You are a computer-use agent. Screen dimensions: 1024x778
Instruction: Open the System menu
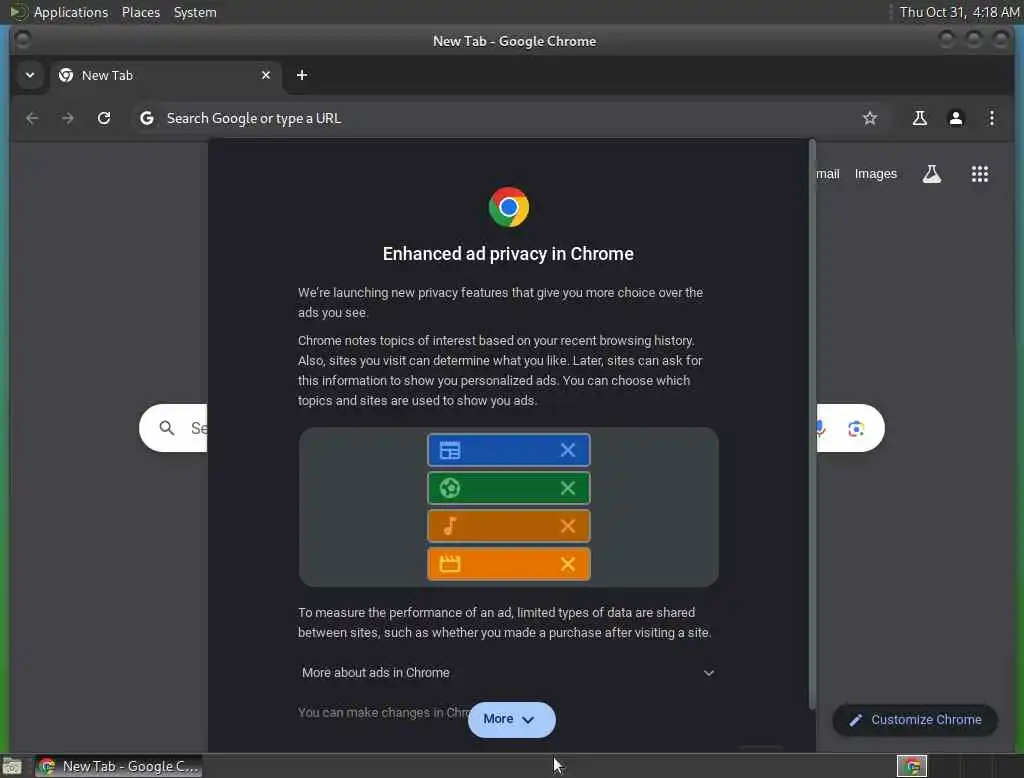195,12
